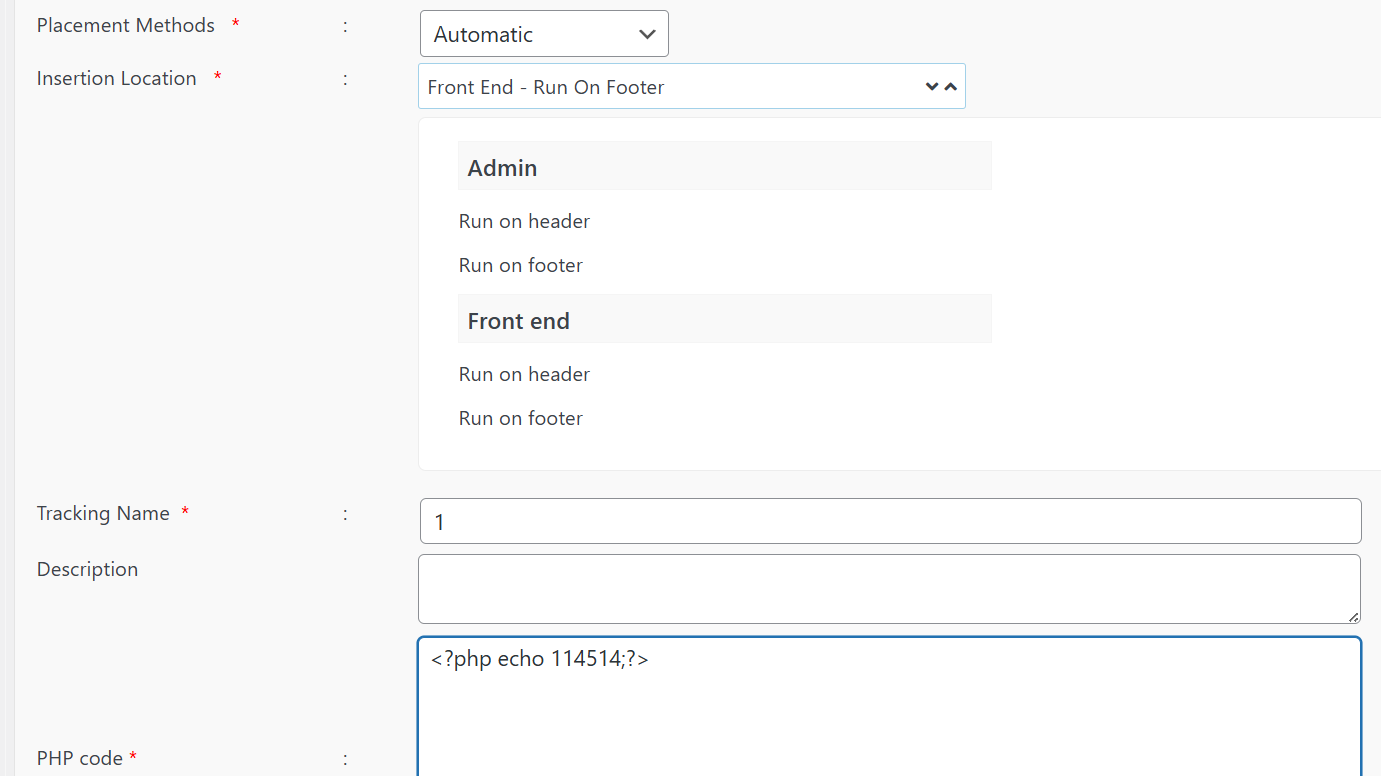
Task: Click the Tracking Name label
Action: (x=103, y=513)
